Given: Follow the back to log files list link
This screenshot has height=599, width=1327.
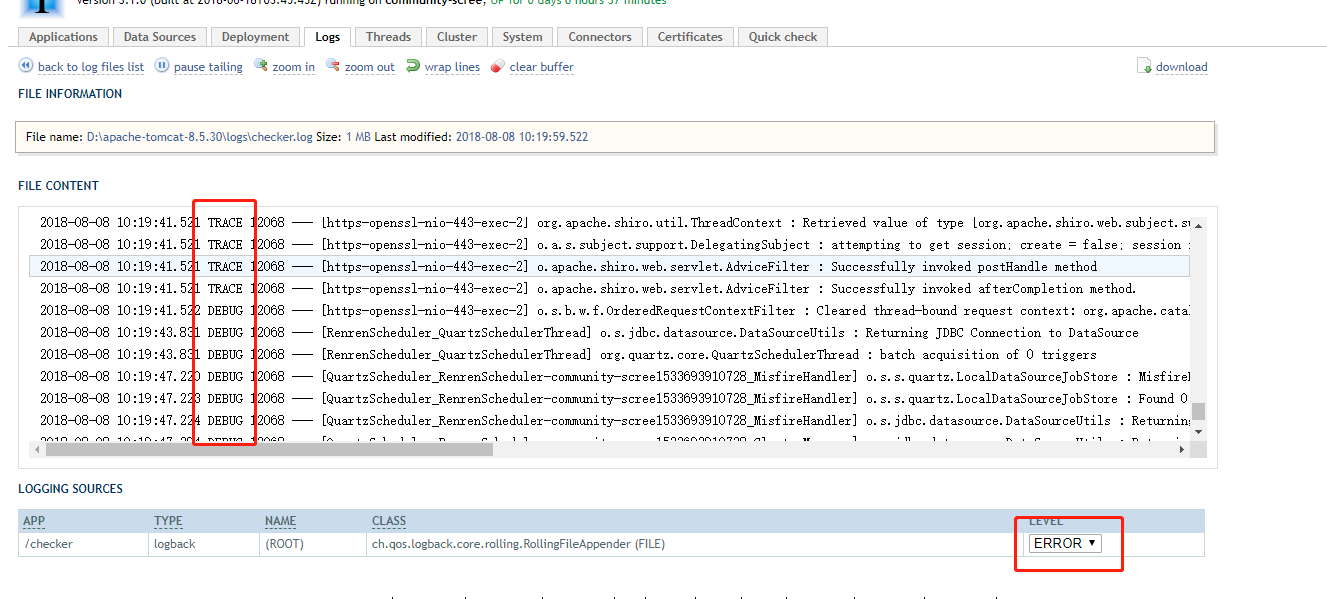Looking at the screenshot, I should pyautogui.click(x=91, y=67).
